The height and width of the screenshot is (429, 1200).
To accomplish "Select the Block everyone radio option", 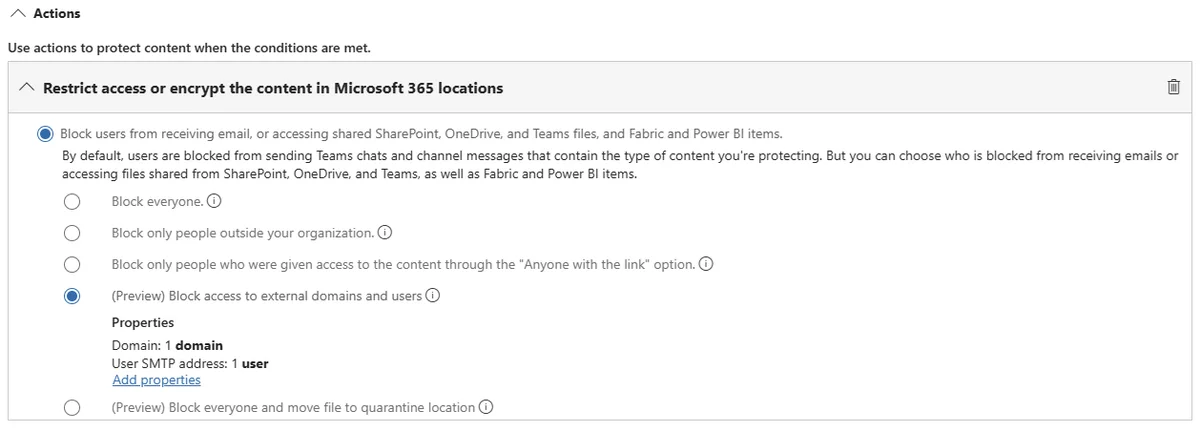I will pyautogui.click(x=71, y=202).
